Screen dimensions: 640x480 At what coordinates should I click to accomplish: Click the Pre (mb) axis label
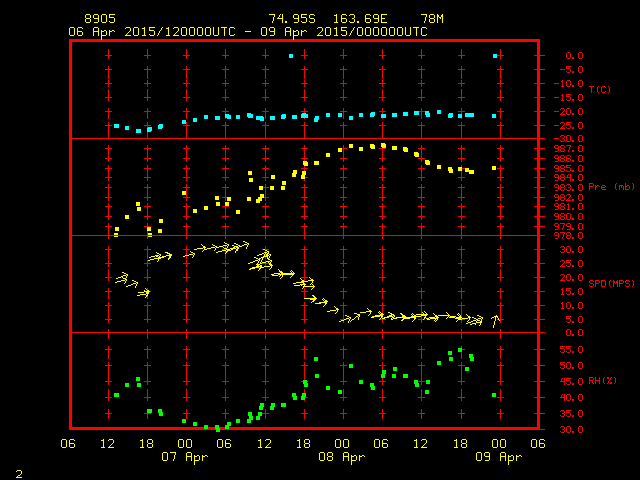pos(611,187)
